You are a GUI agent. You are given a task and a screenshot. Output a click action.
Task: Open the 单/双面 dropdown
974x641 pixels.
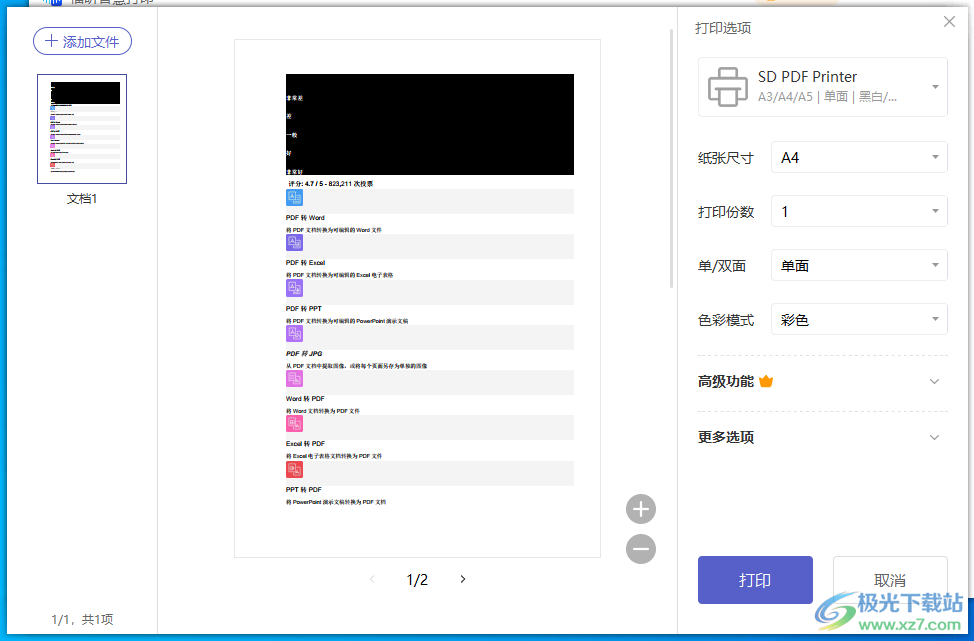pos(859,265)
